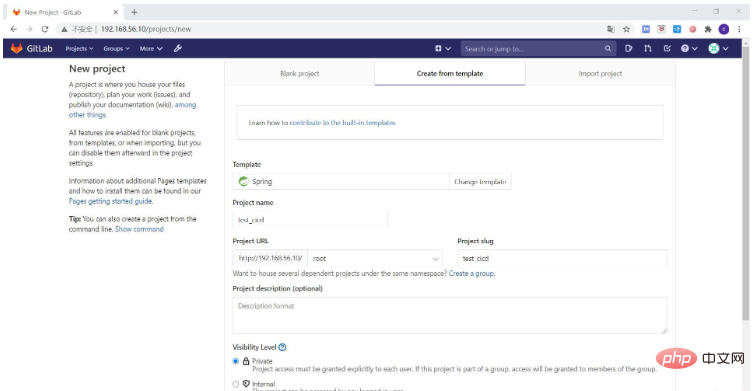Click the new item plus icon
The height and width of the screenshot is (391, 755).
pos(439,49)
